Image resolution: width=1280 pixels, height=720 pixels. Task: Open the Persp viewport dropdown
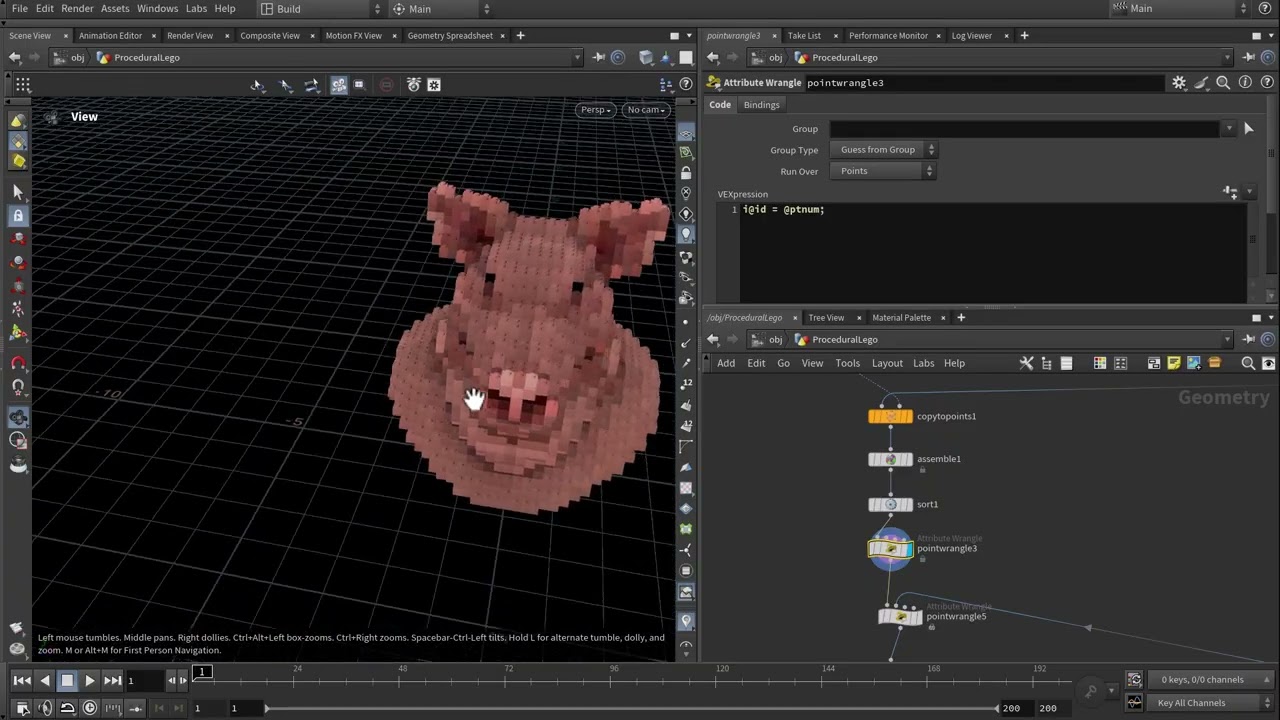(x=595, y=110)
